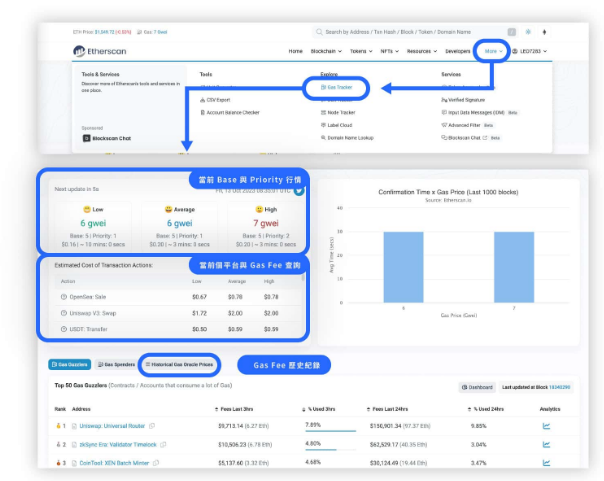Click the clock icon beside USDT: Transfer
Screen dimensions: 604x481
[x=64, y=329]
